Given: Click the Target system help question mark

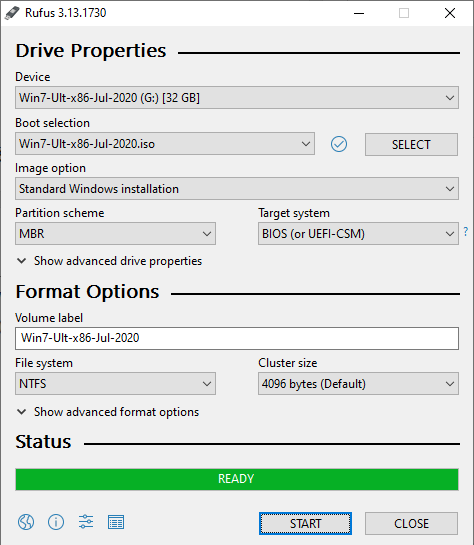Looking at the screenshot, I should [x=466, y=231].
